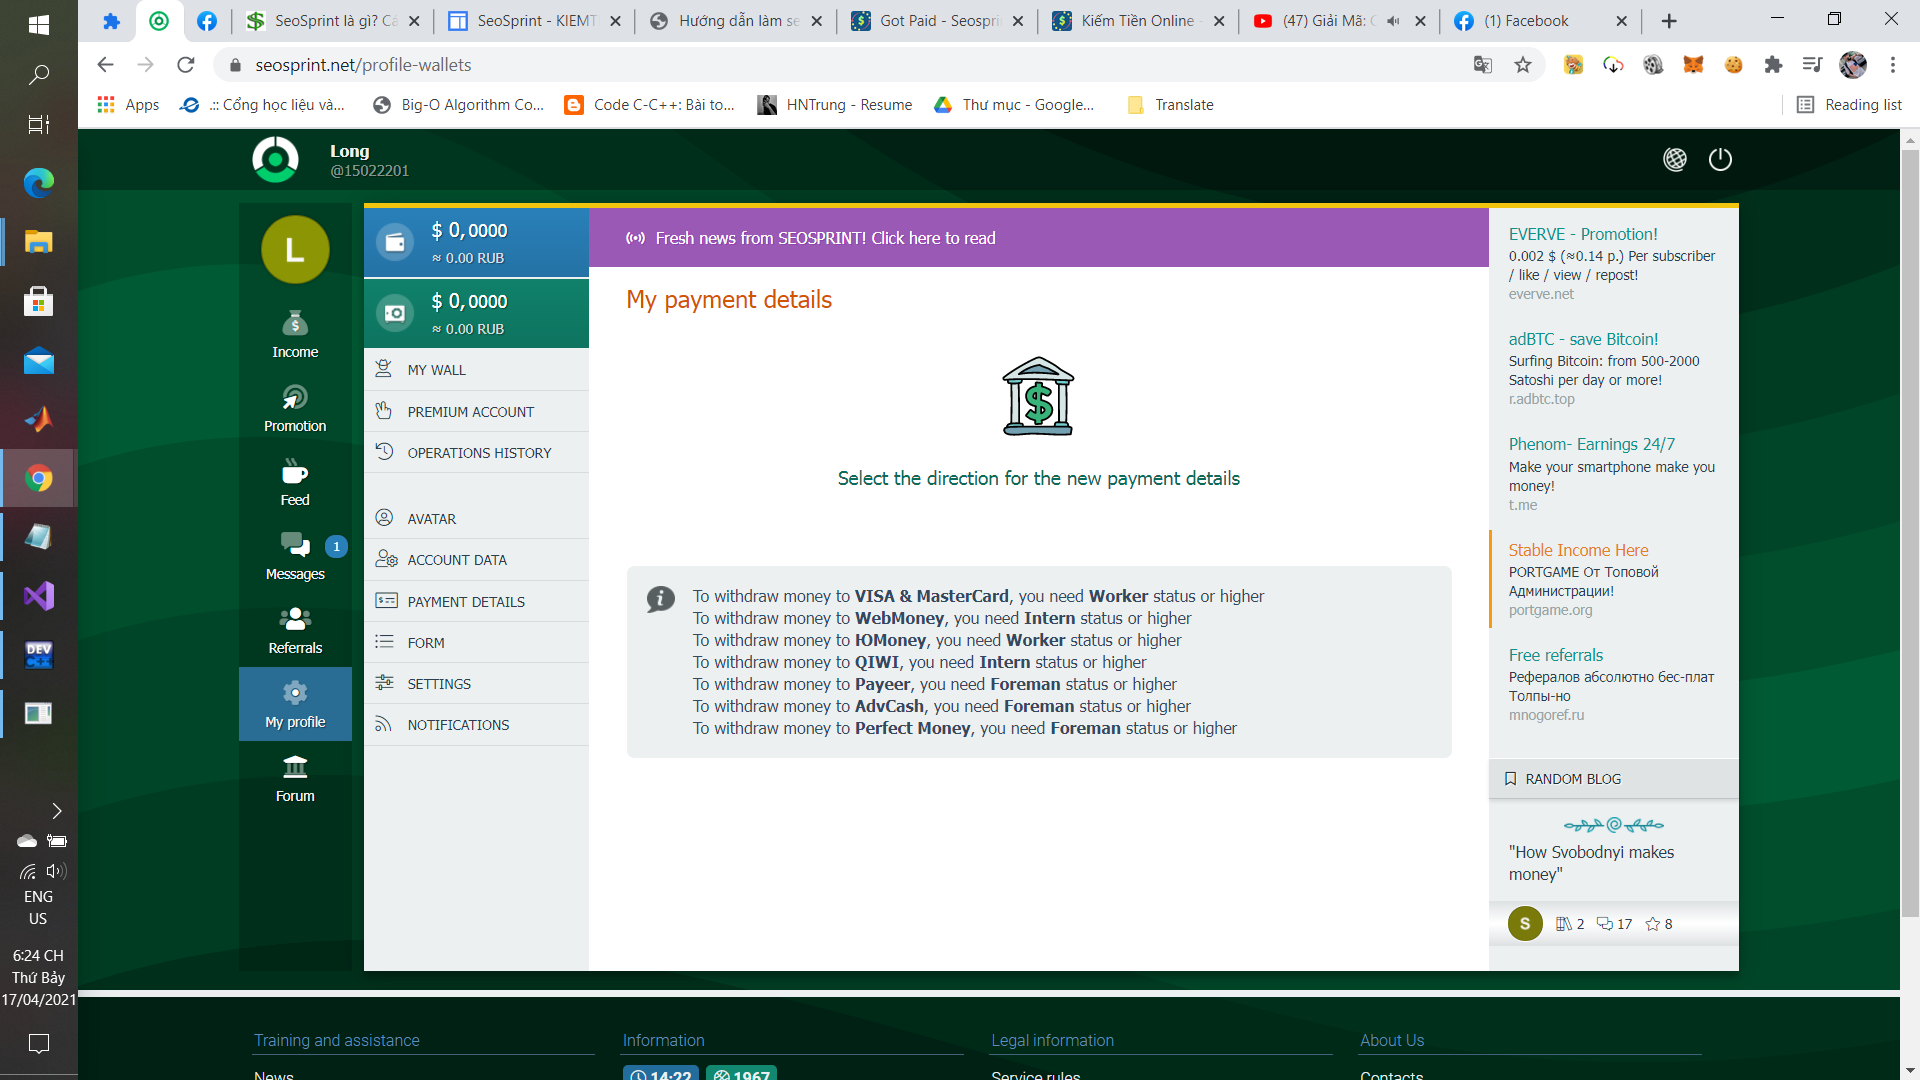
Task: Click the power logout icon
Action: [x=1720, y=159]
